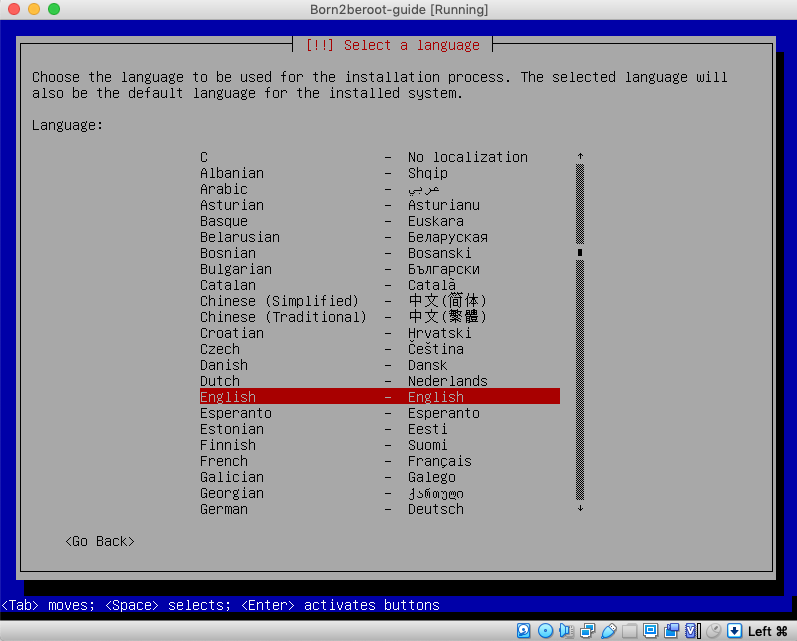Screen dimensions: 797x641
Task: Open the audio settings status icon
Action: [x=566, y=631]
